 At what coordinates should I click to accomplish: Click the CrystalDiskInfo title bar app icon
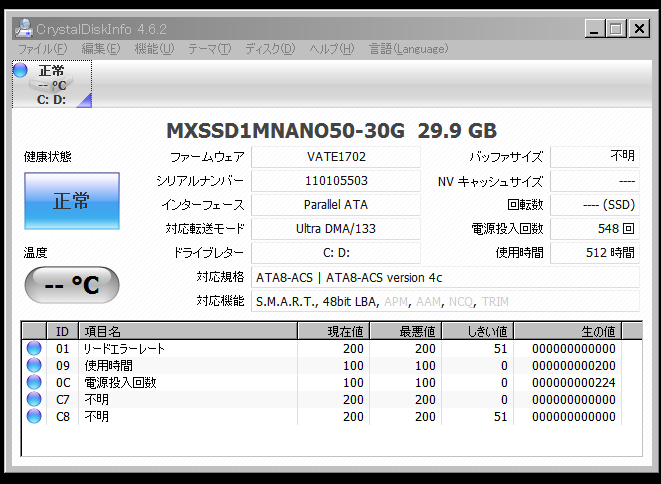tap(22, 28)
